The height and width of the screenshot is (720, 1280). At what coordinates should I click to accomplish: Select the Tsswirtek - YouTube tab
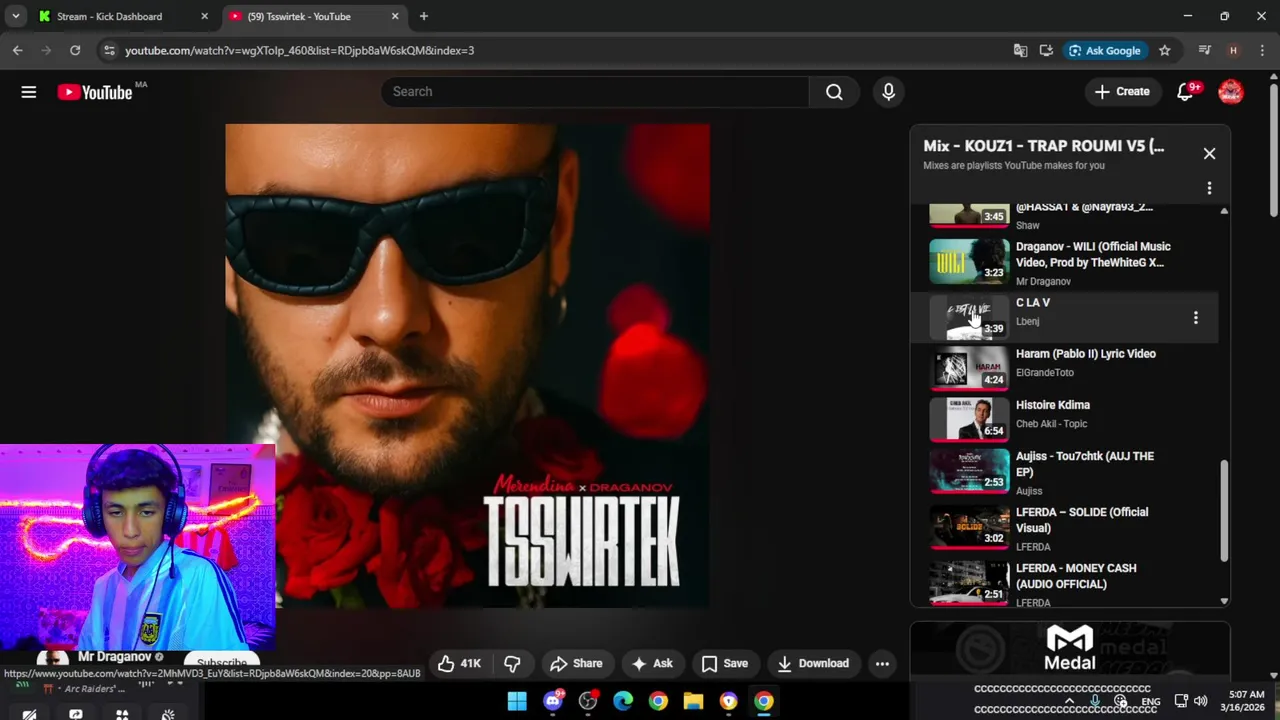tap(313, 16)
